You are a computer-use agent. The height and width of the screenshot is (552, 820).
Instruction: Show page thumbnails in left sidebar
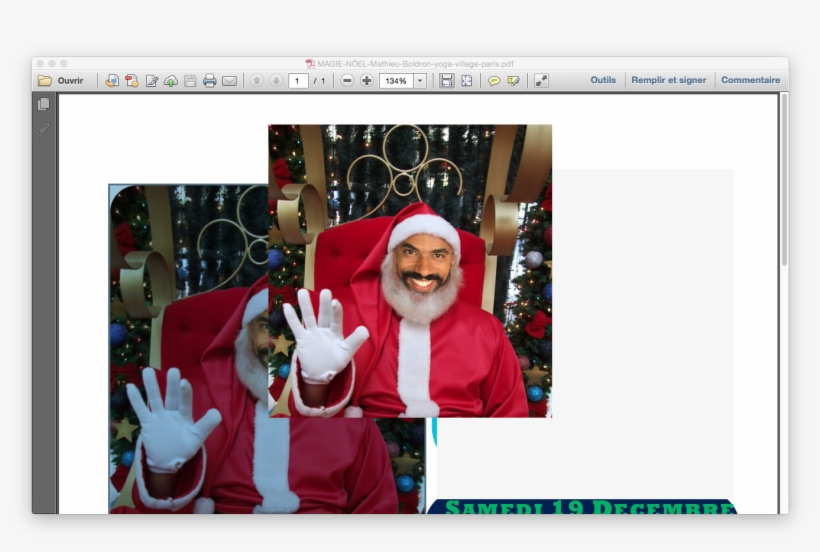(44, 104)
